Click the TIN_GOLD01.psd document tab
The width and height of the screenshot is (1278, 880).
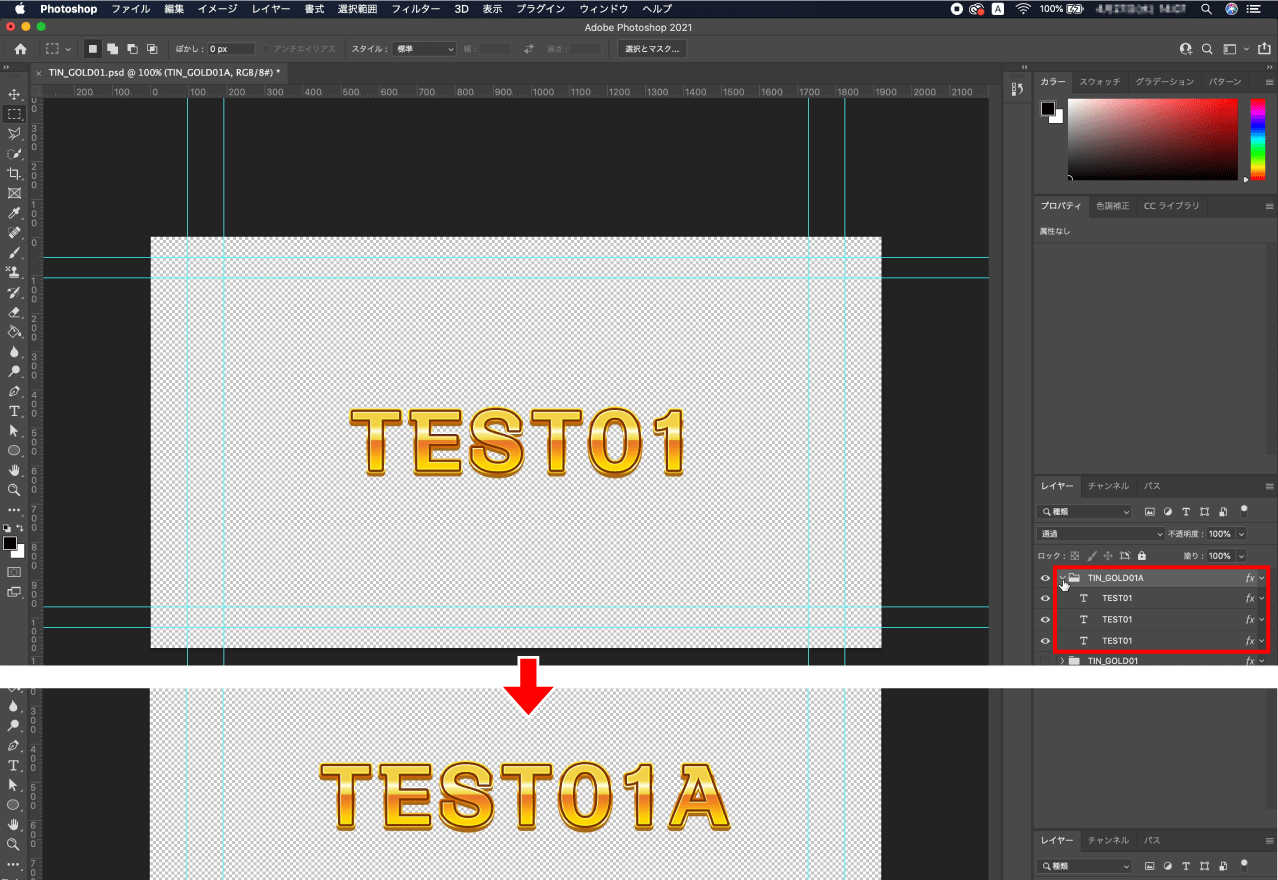click(165, 73)
